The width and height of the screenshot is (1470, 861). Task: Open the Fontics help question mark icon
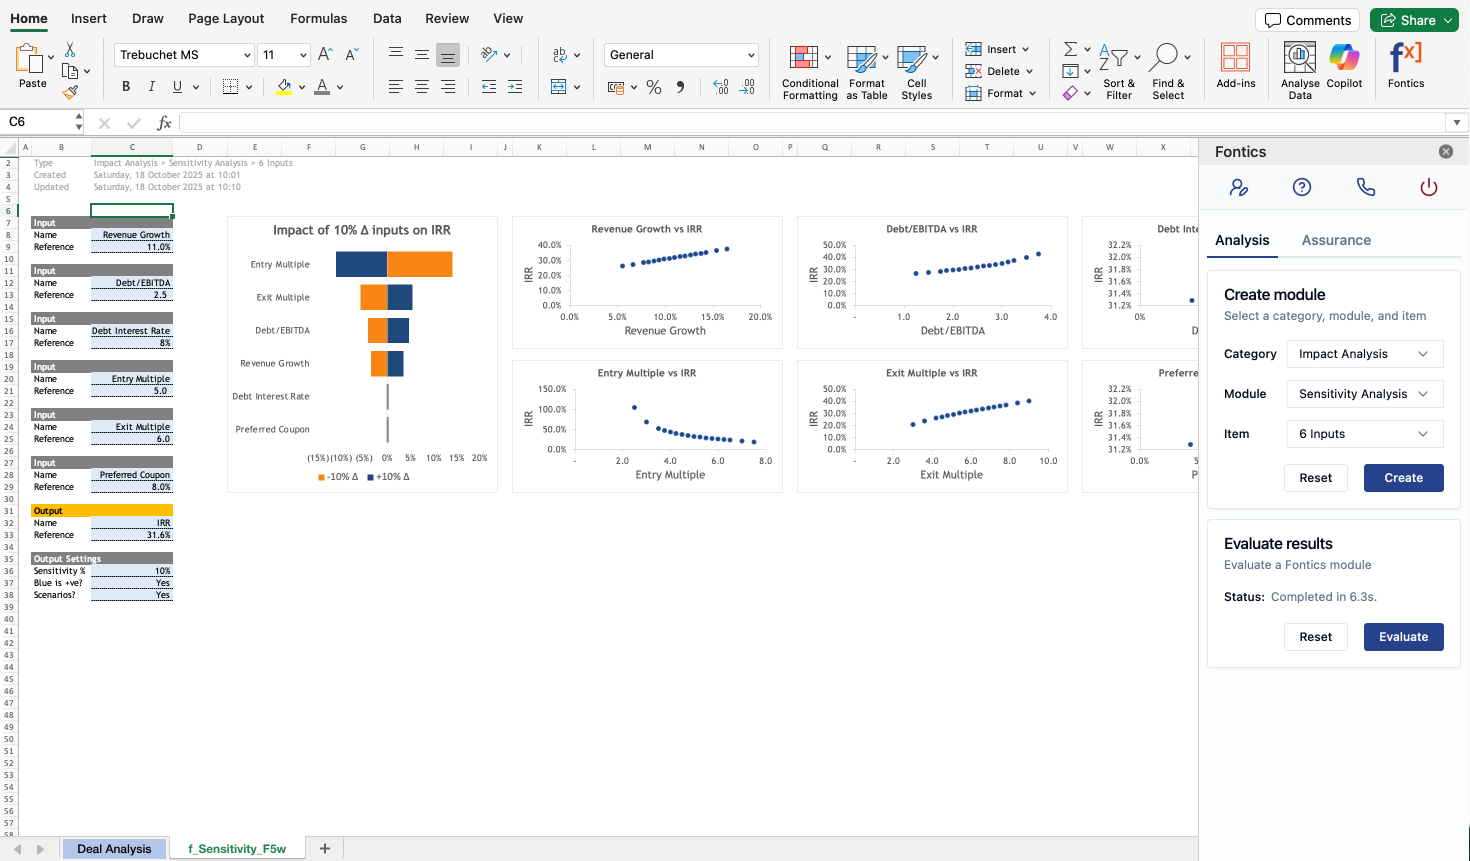tap(1301, 187)
